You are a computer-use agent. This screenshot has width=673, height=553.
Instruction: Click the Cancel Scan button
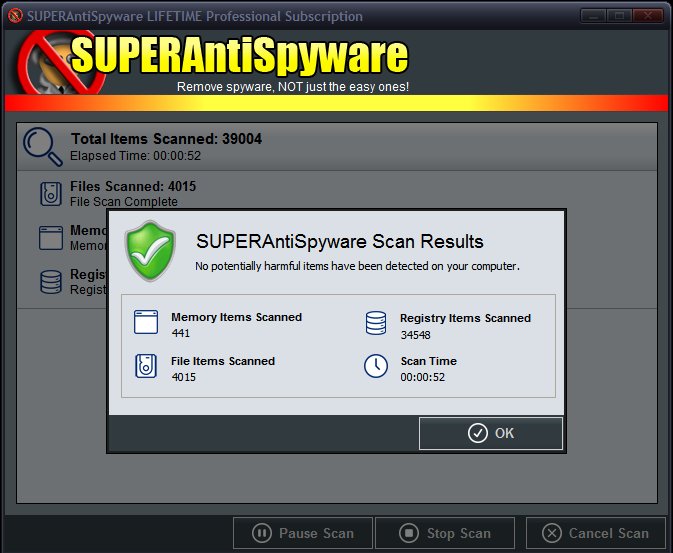point(596,533)
